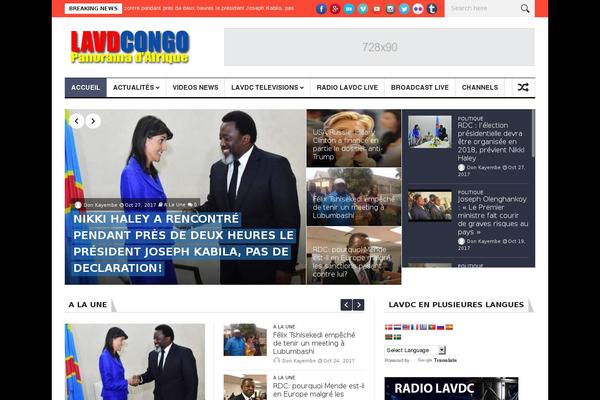The height and width of the screenshot is (400, 600).
Task: Translate site with the English flag
Action: 406,327
